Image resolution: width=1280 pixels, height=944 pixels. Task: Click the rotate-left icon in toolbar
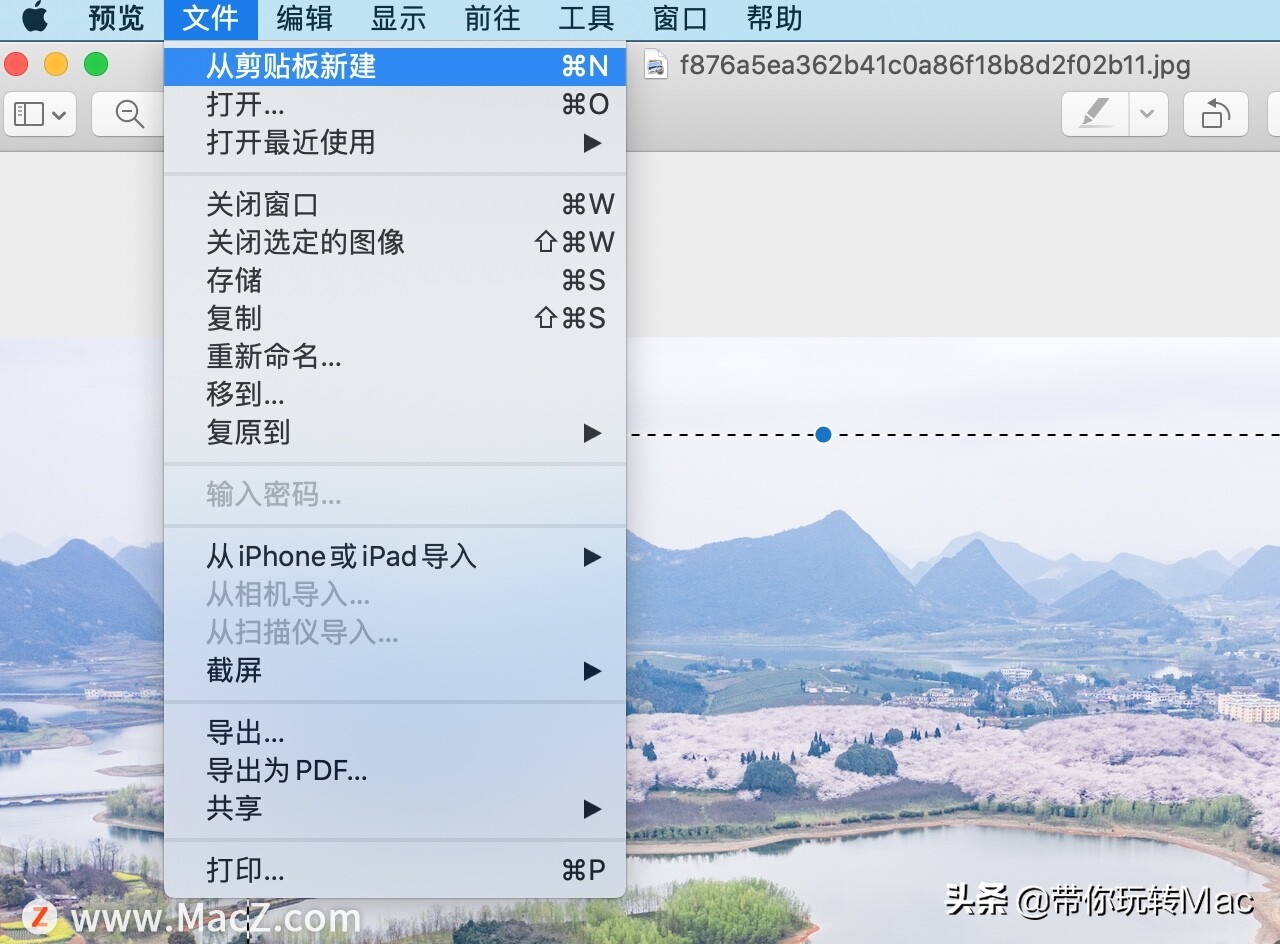1215,114
